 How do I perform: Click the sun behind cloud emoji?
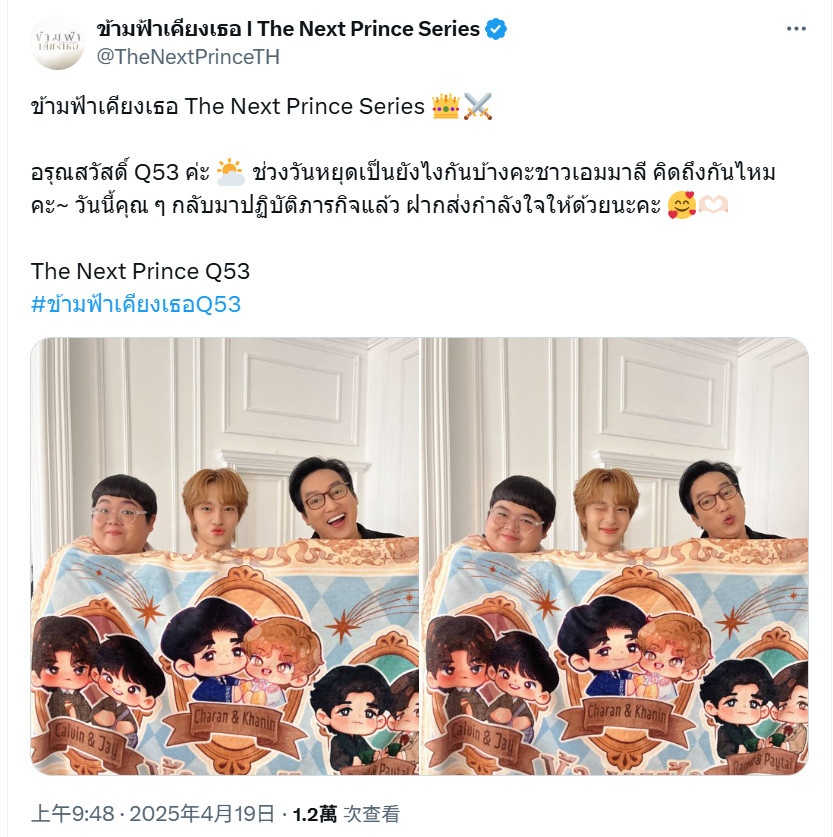pyautogui.click(x=230, y=172)
